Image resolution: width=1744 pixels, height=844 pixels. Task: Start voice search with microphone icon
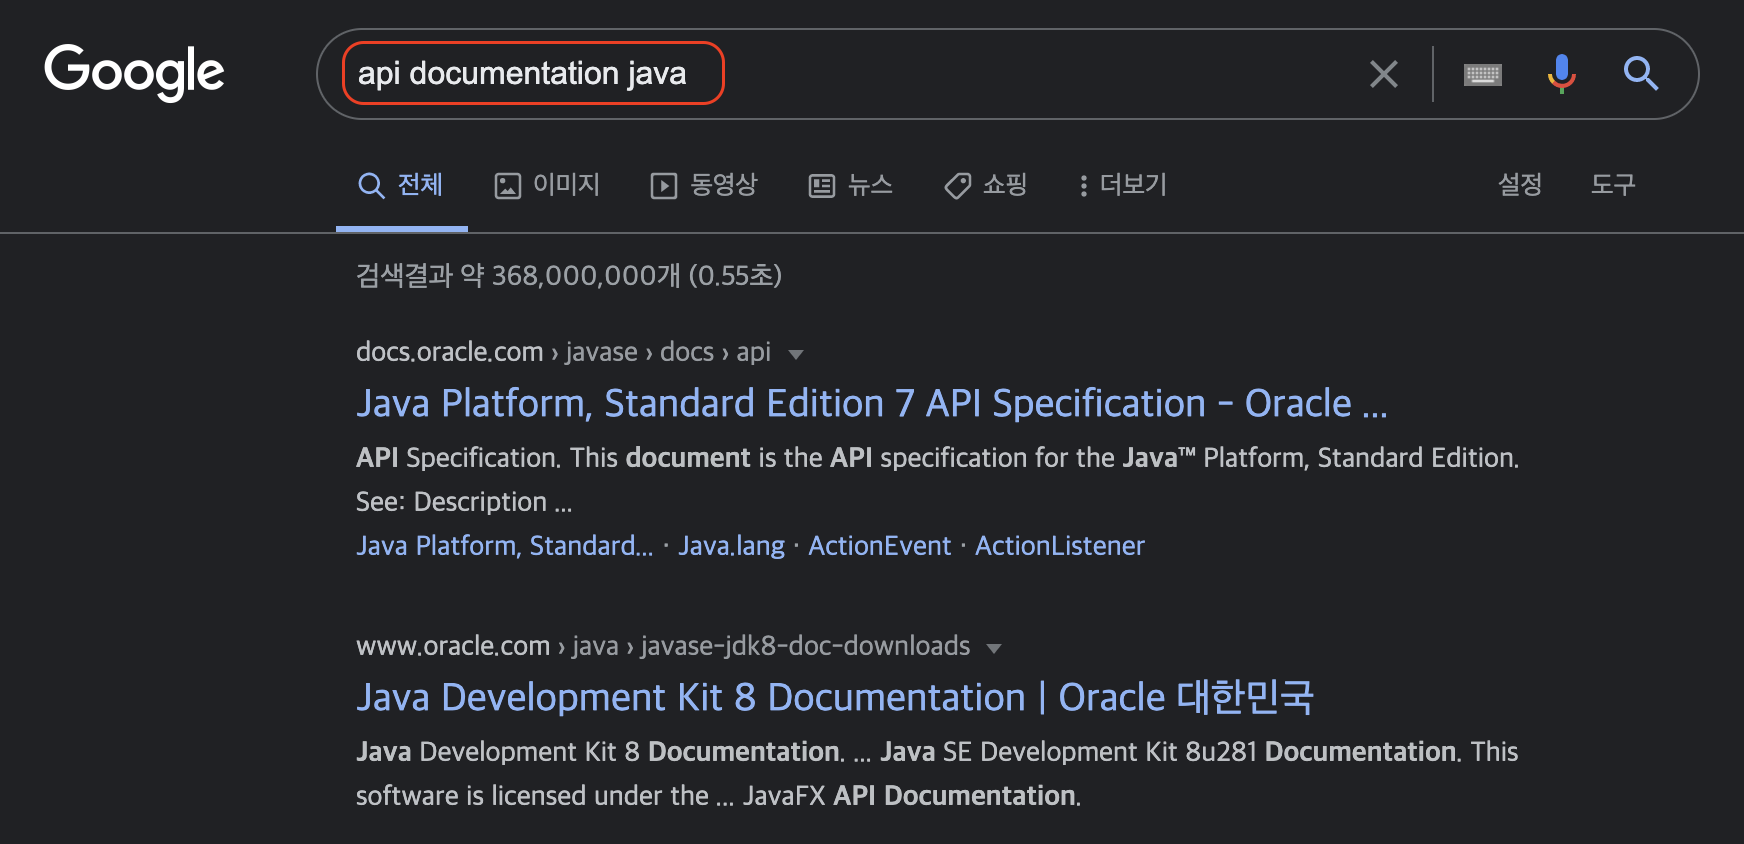pyautogui.click(x=1561, y=74)
